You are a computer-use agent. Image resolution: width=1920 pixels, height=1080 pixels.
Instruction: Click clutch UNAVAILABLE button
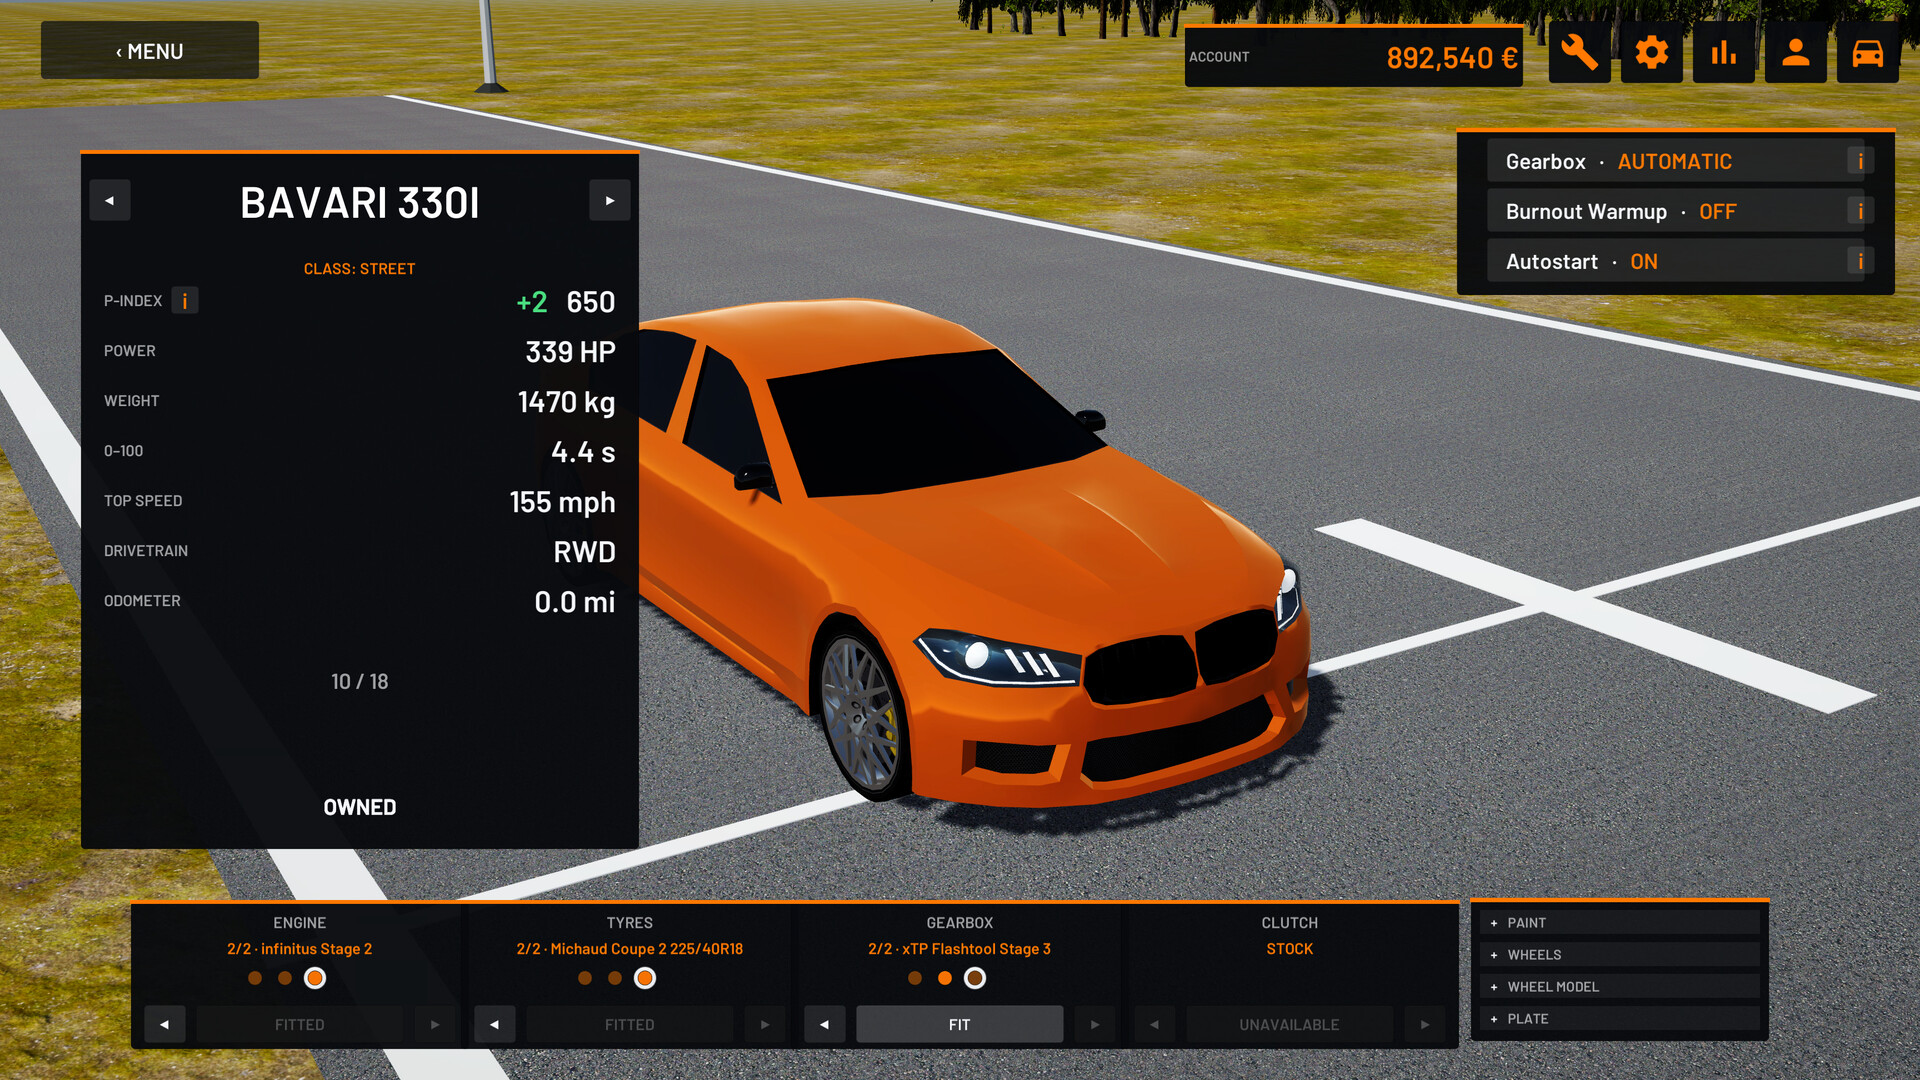1290,1024
